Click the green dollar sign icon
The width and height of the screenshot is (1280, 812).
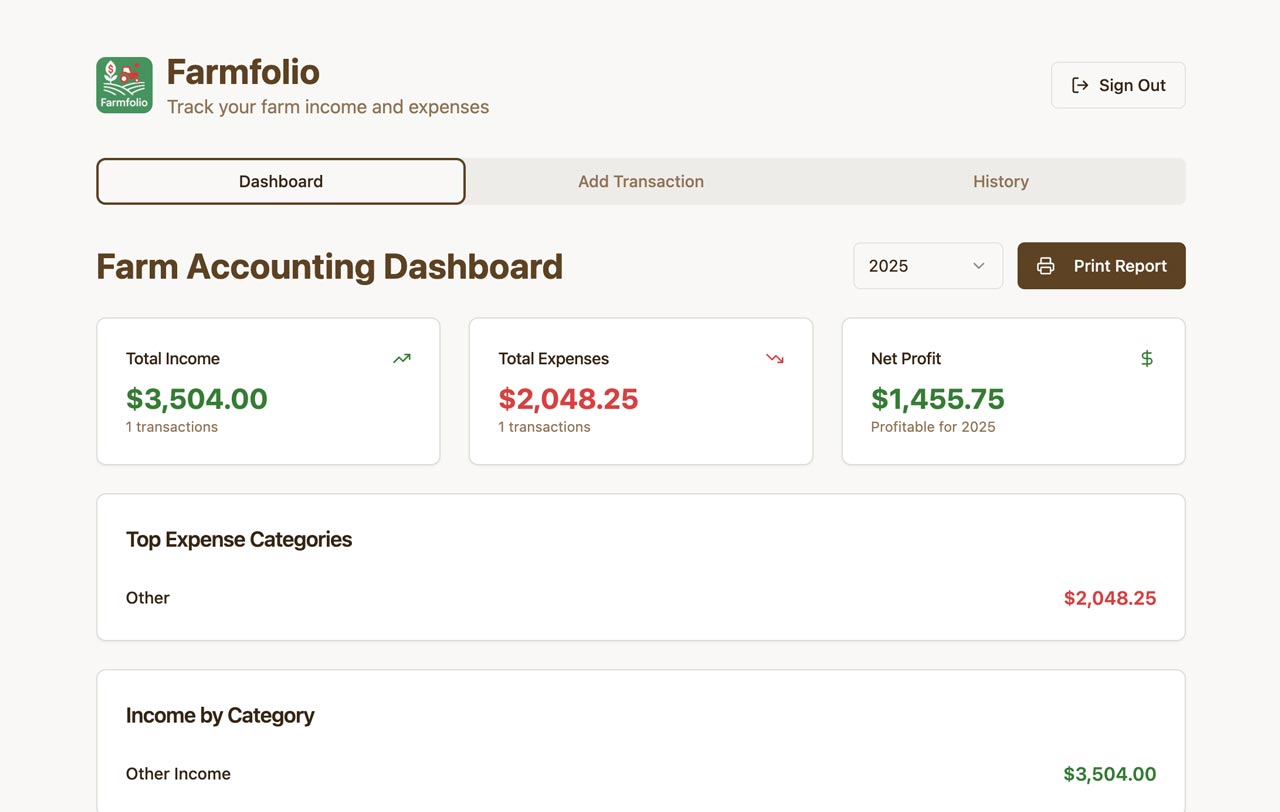(x=1147, y=358)
